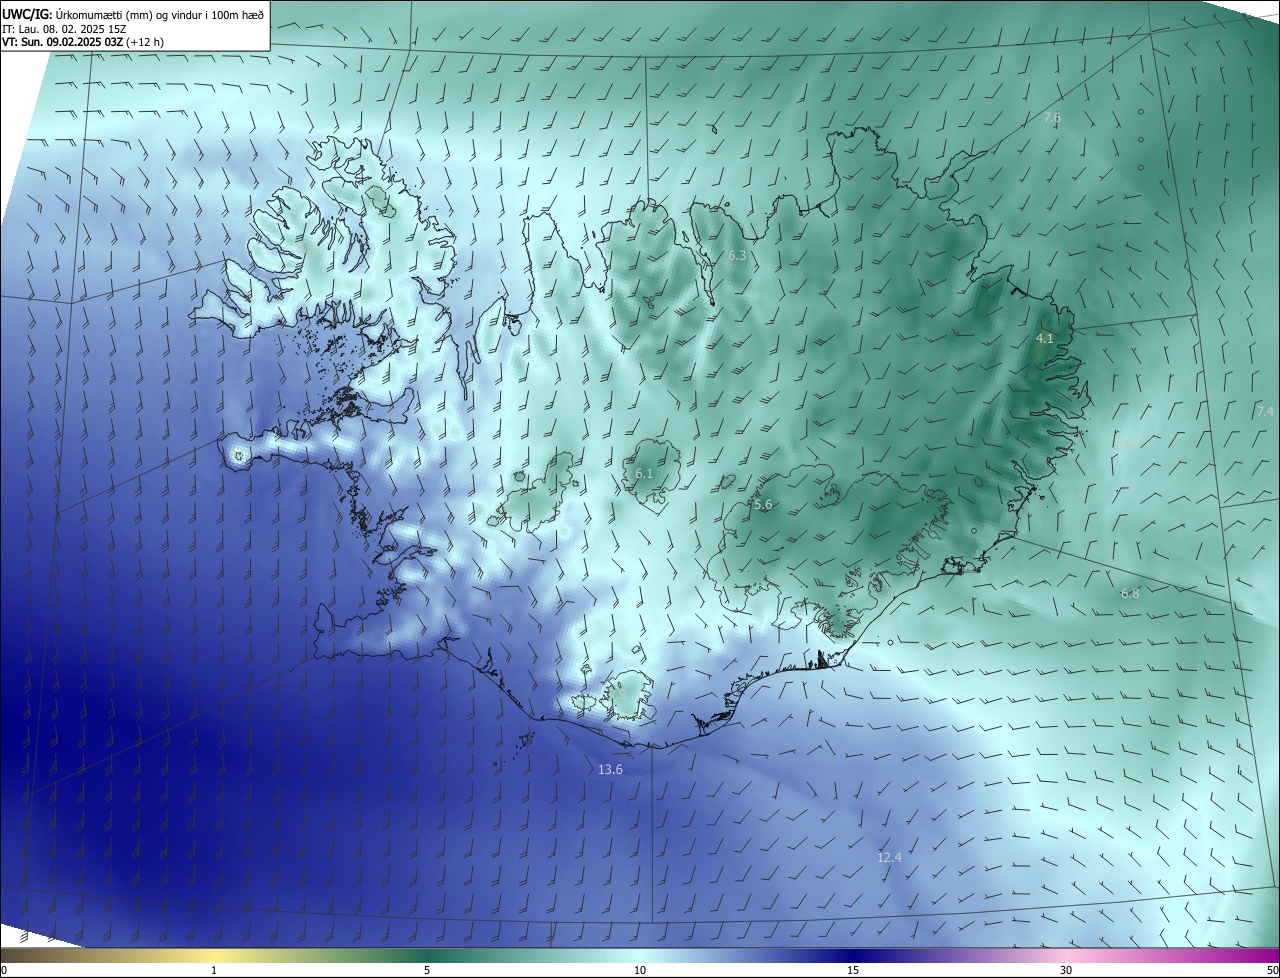Click the 4.1 value in eastern Iceland
The image size is (1280, 978).
pos(1044,340)
